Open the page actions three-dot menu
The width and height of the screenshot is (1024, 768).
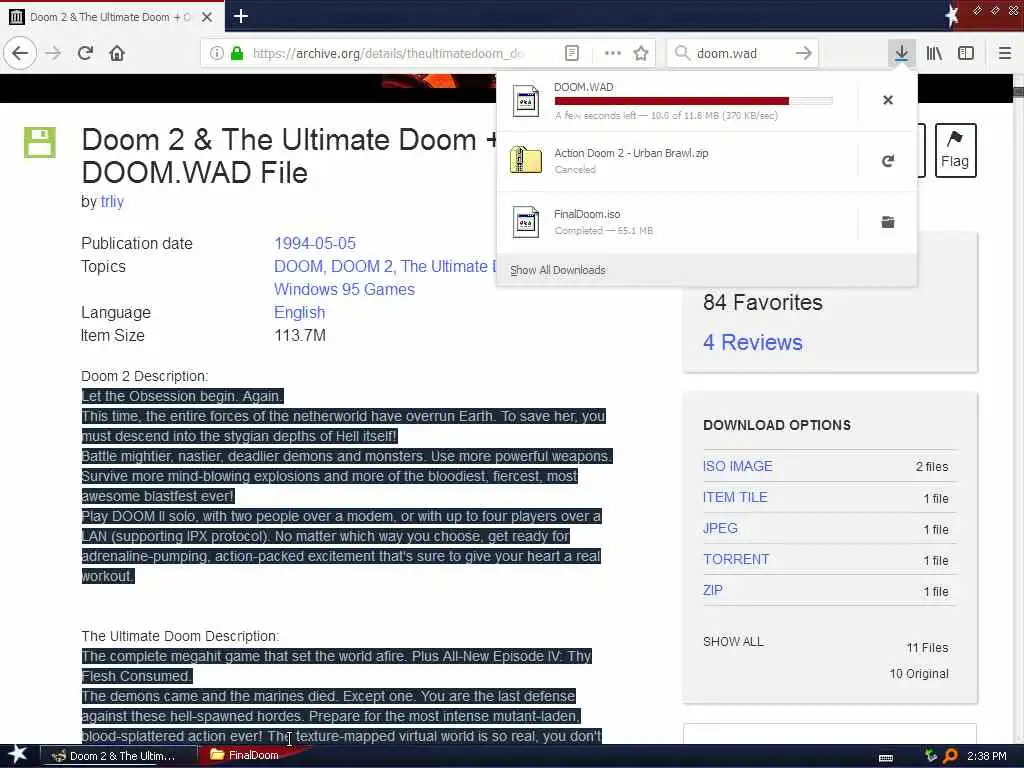pyautogui.click(x=612, y=53)
